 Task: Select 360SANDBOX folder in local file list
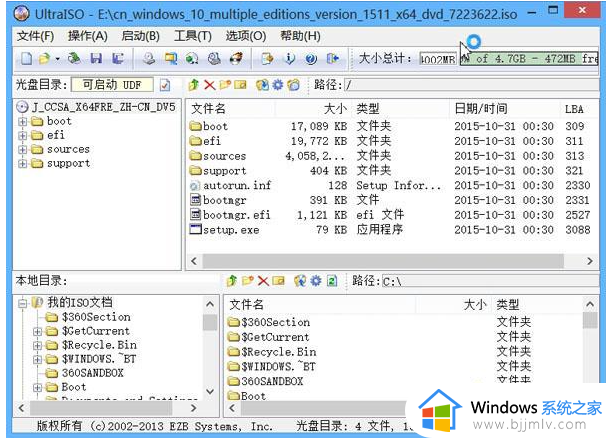(x=266, y=381)
